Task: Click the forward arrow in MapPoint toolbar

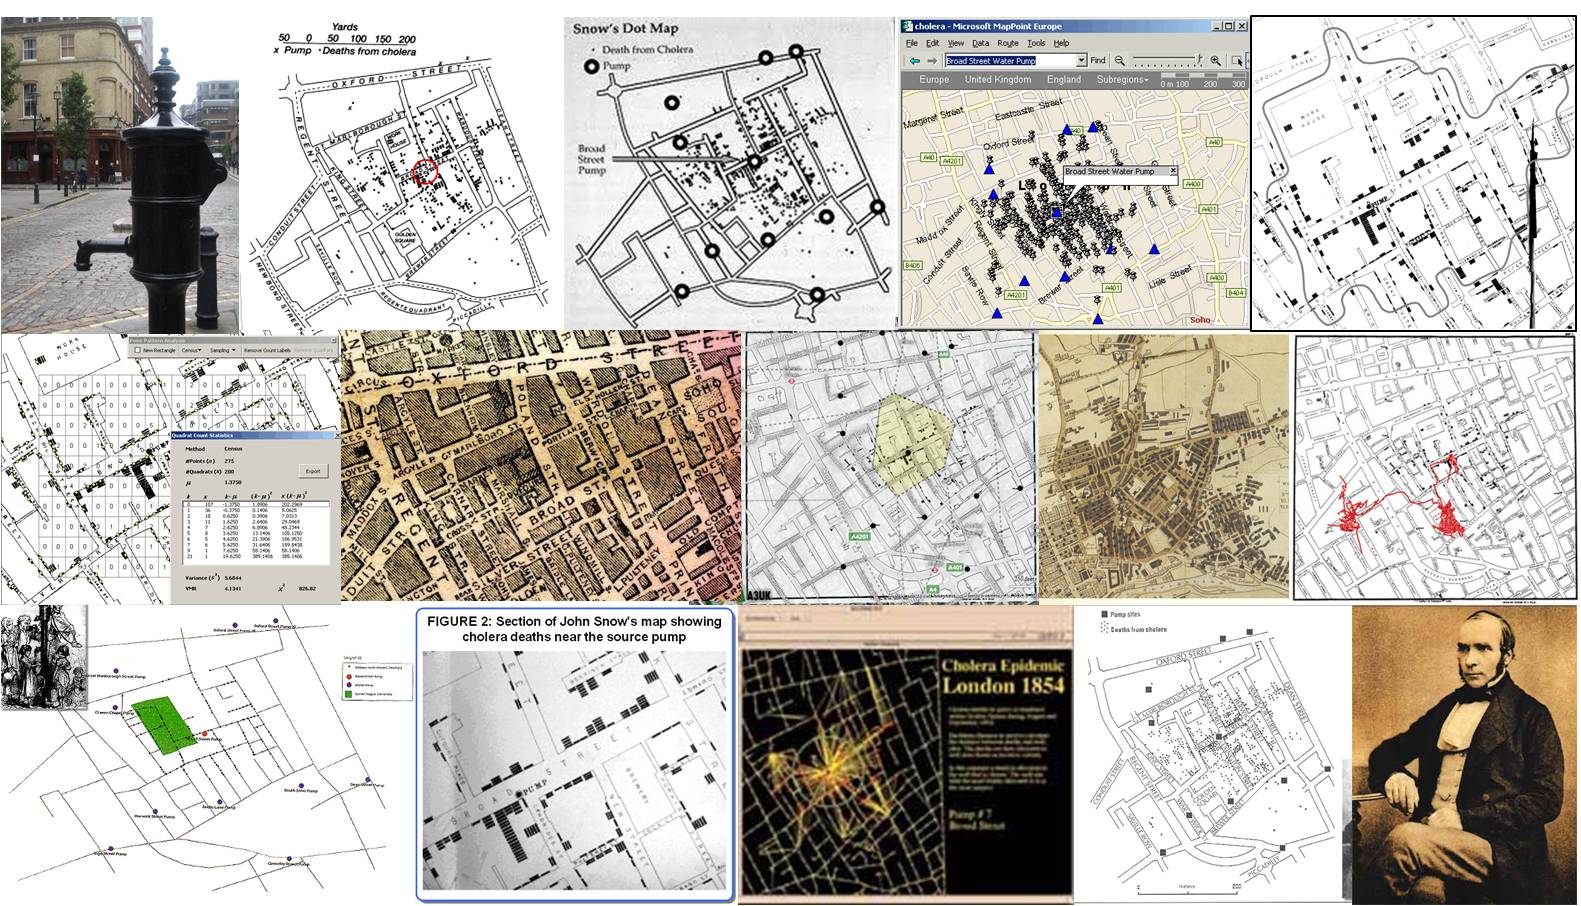Action: (x=931, y=61)
